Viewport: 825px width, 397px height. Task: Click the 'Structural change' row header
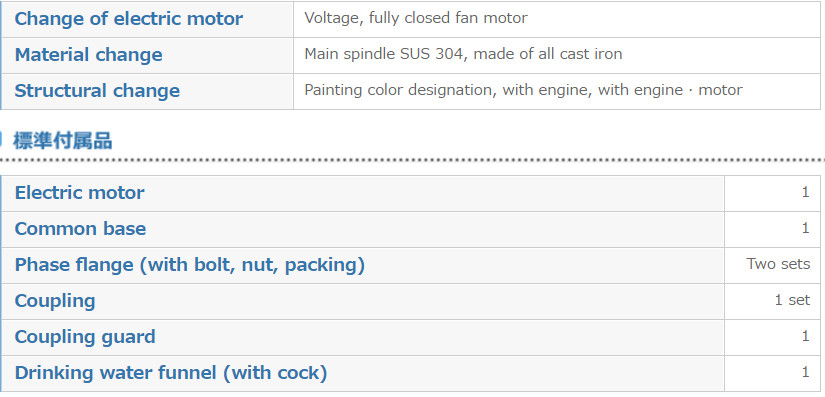147,91
